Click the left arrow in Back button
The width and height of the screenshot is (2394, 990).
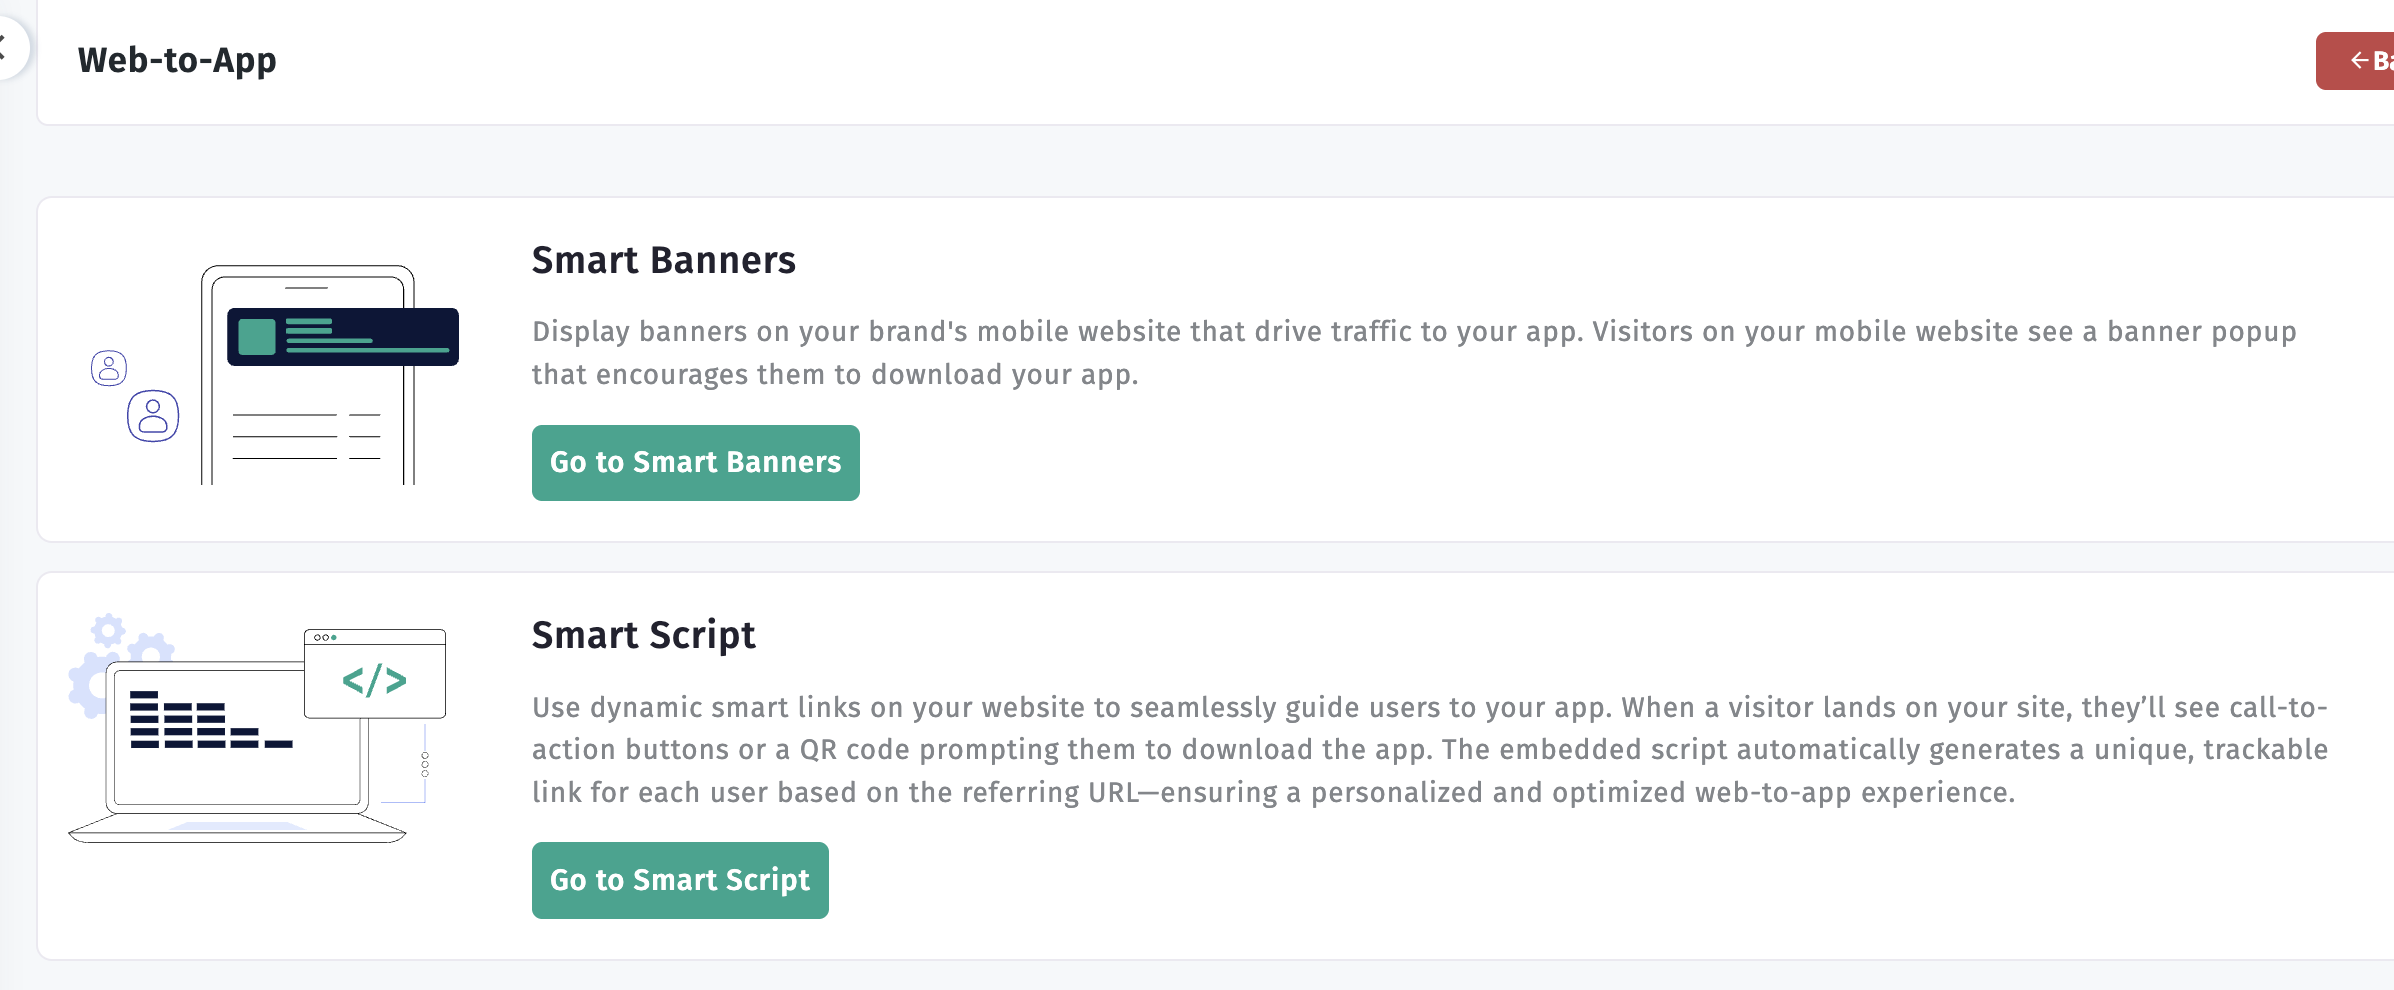2359,61
